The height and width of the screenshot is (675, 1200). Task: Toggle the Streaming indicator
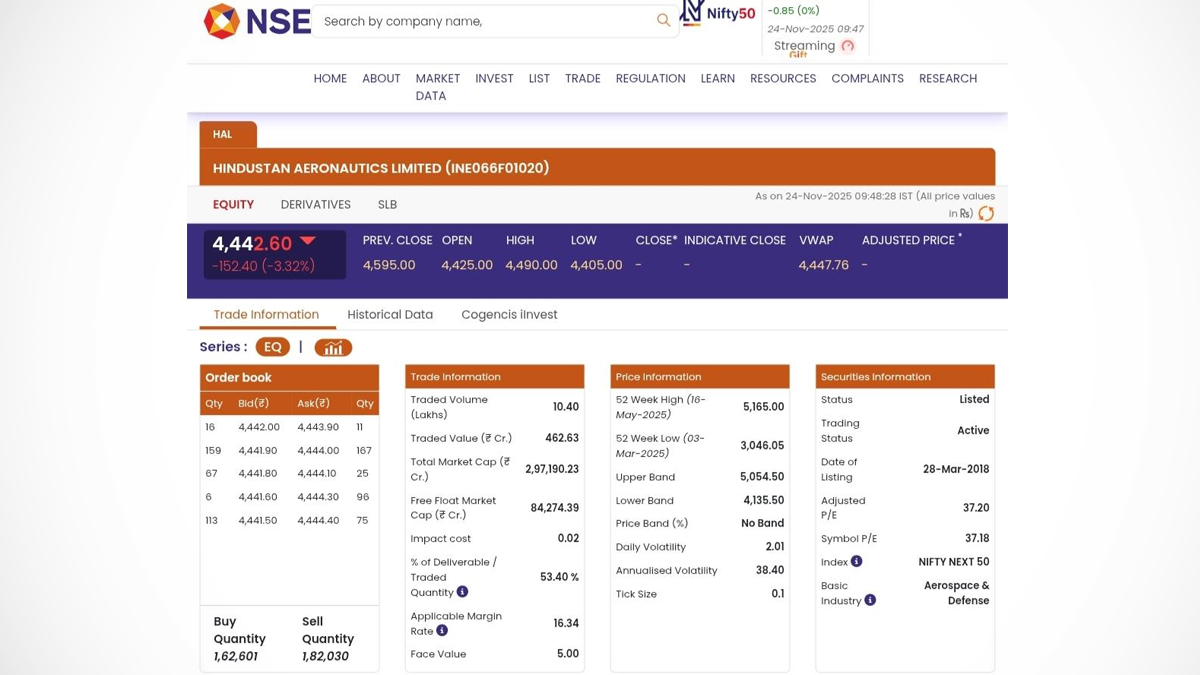(848, 46)
